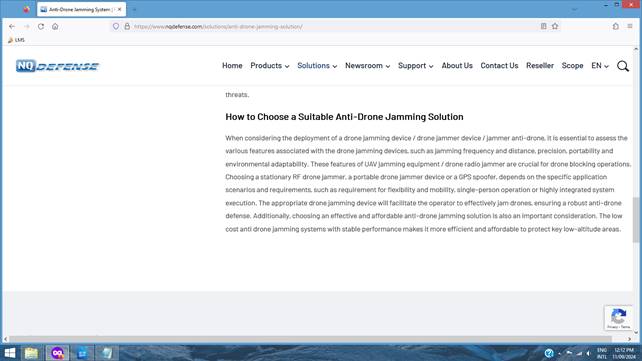
Task: Open the extensions icon in toolbar
Action: click(x=616, y=26)
